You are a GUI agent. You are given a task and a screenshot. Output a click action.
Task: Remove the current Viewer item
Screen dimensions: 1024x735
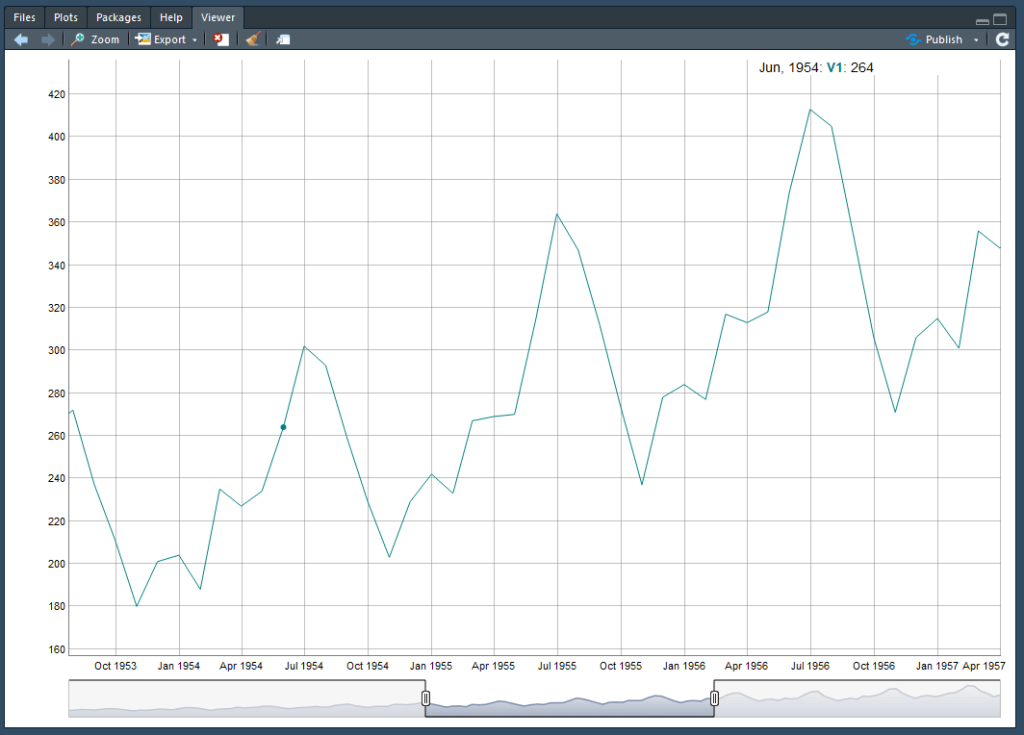[x=221, y=39]
